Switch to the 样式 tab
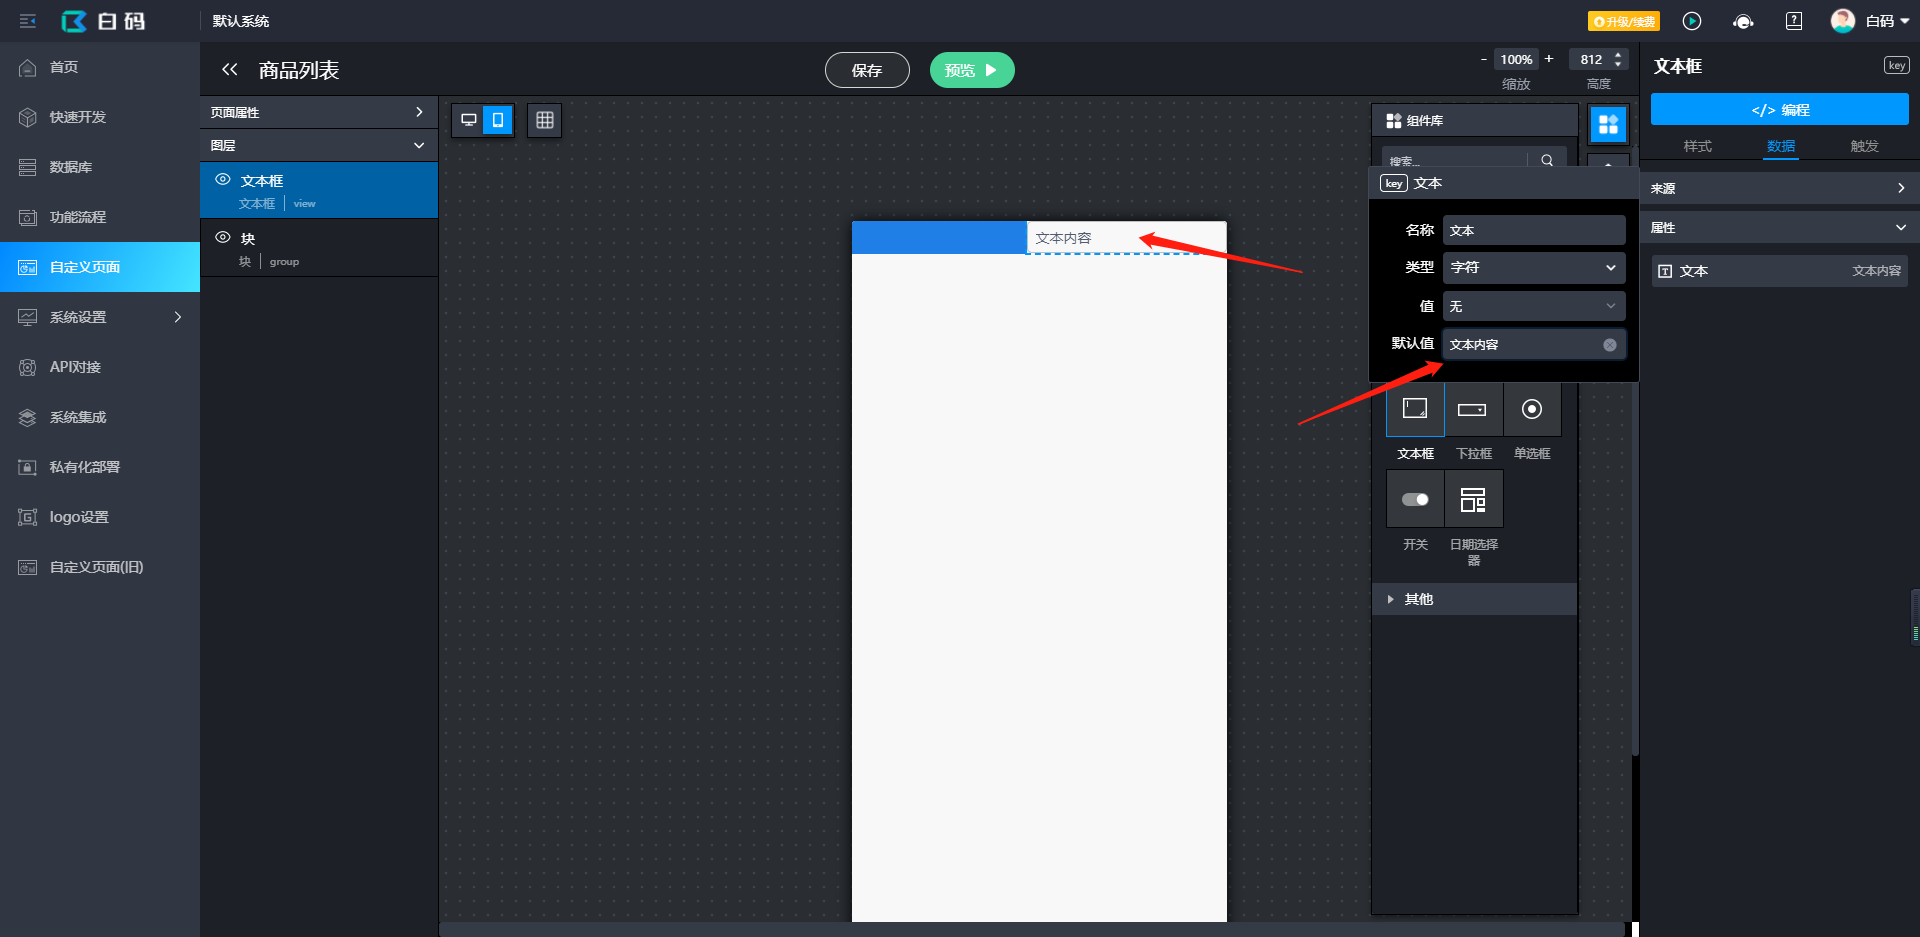The width and height of the screenshot is (1920, 937). (1697, 146)
